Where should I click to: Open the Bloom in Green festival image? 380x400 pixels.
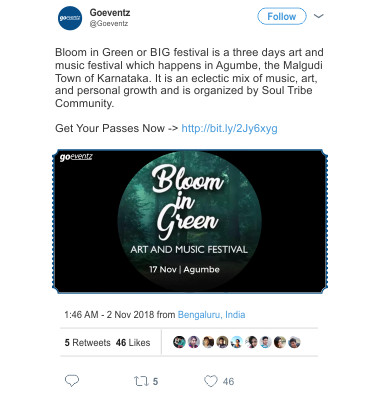coord(190,221)
